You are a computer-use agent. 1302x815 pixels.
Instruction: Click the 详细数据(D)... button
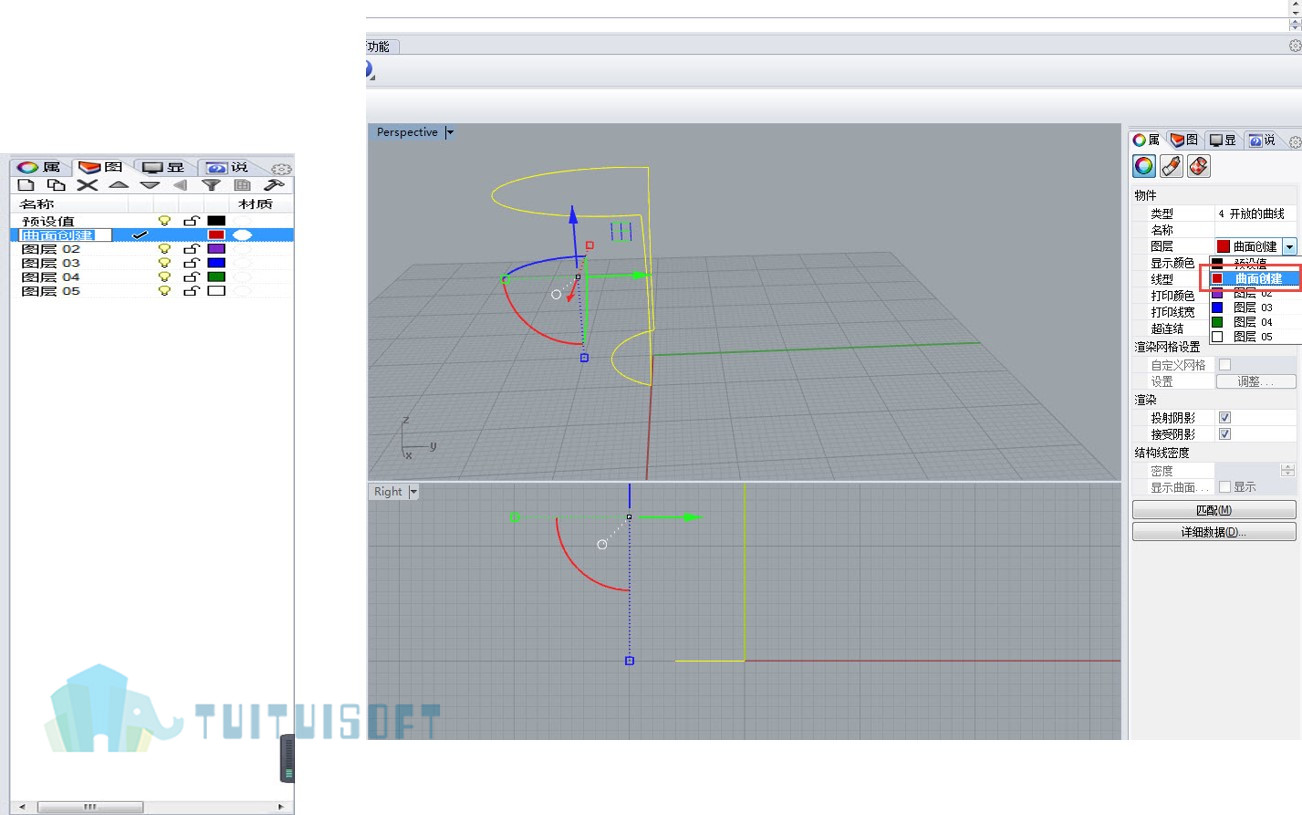tap(1214, 532)
